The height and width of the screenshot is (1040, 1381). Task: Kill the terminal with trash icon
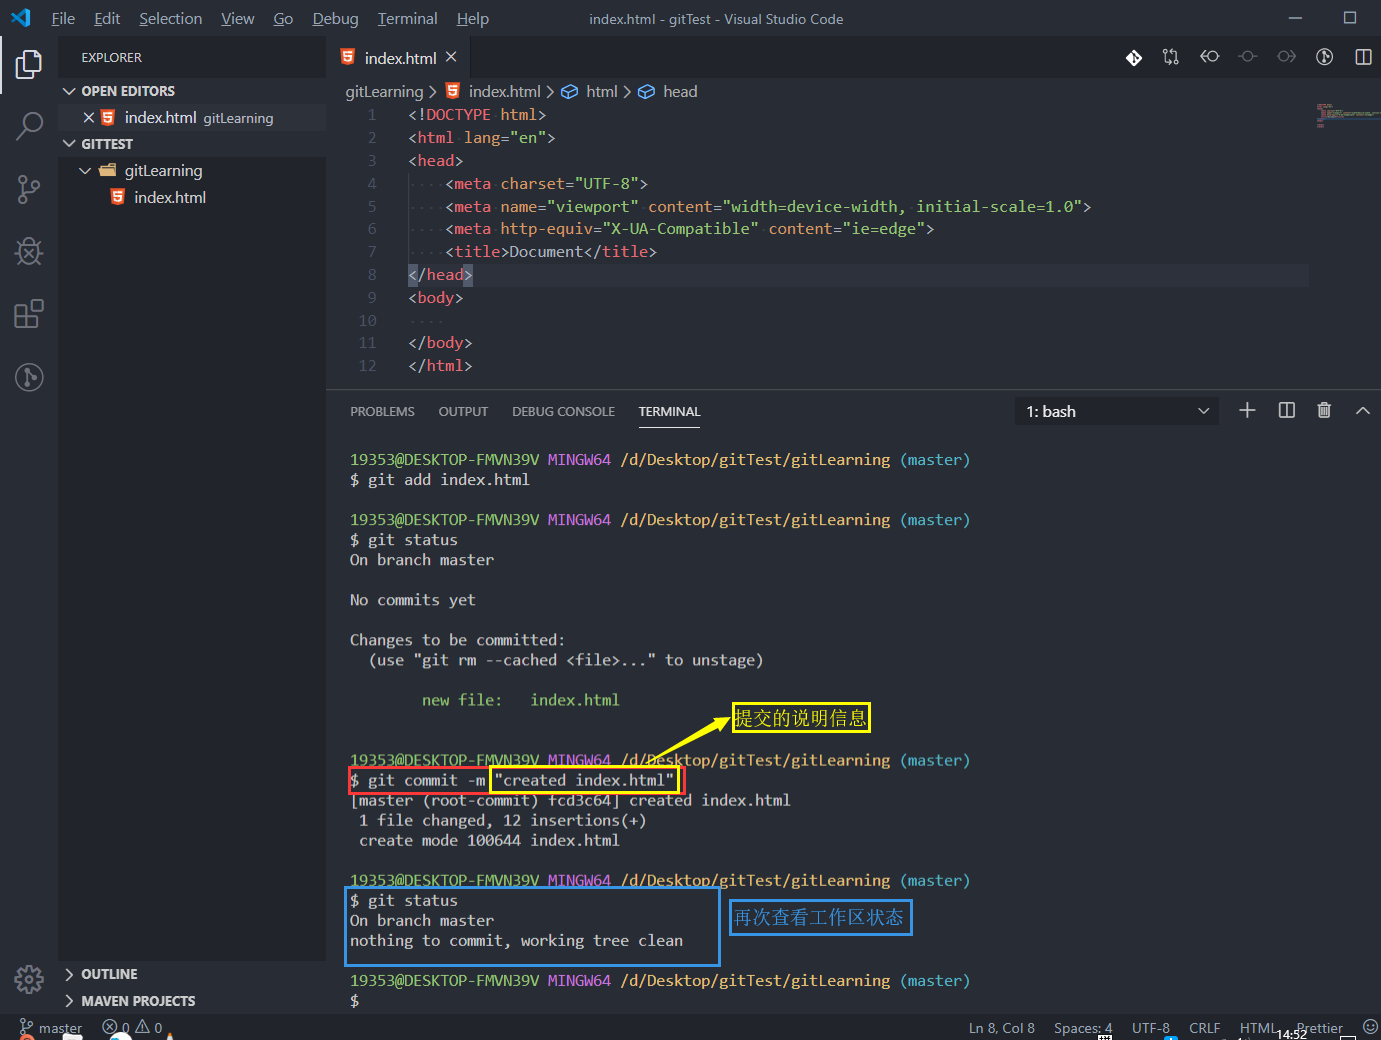tap(1324, 410)
